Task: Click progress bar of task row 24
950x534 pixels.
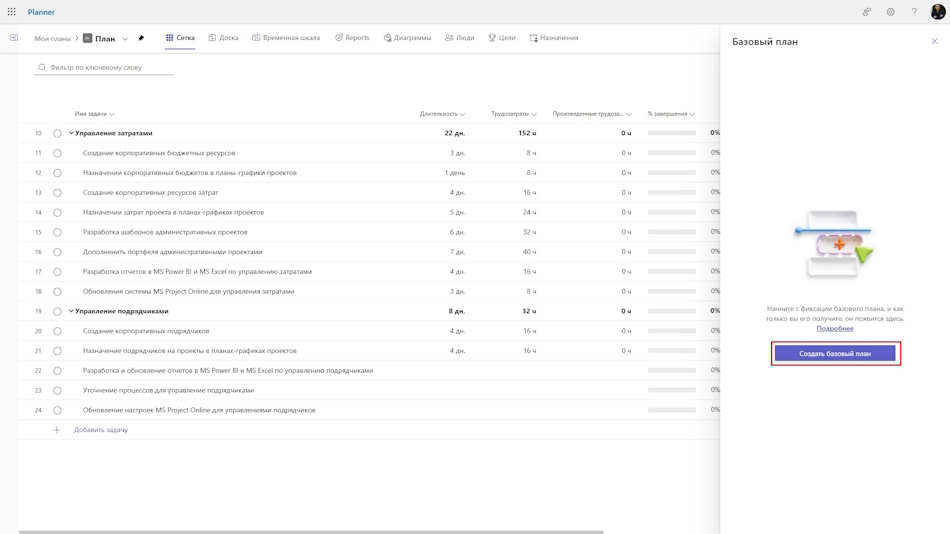Action: (671, 410)
